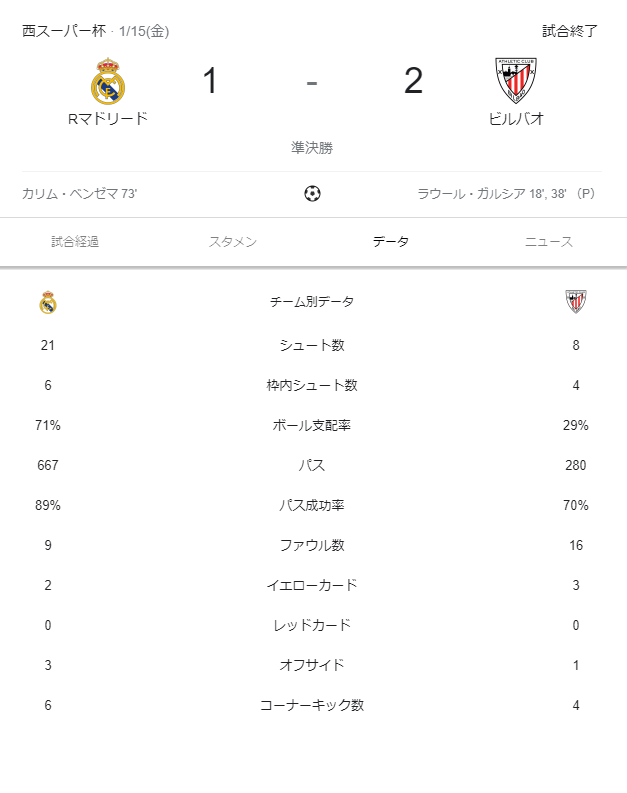The height and width of the screenshot is (793, 627).
Task: Click the 西スーパー杯 competition label
Action: click(63, 31)
